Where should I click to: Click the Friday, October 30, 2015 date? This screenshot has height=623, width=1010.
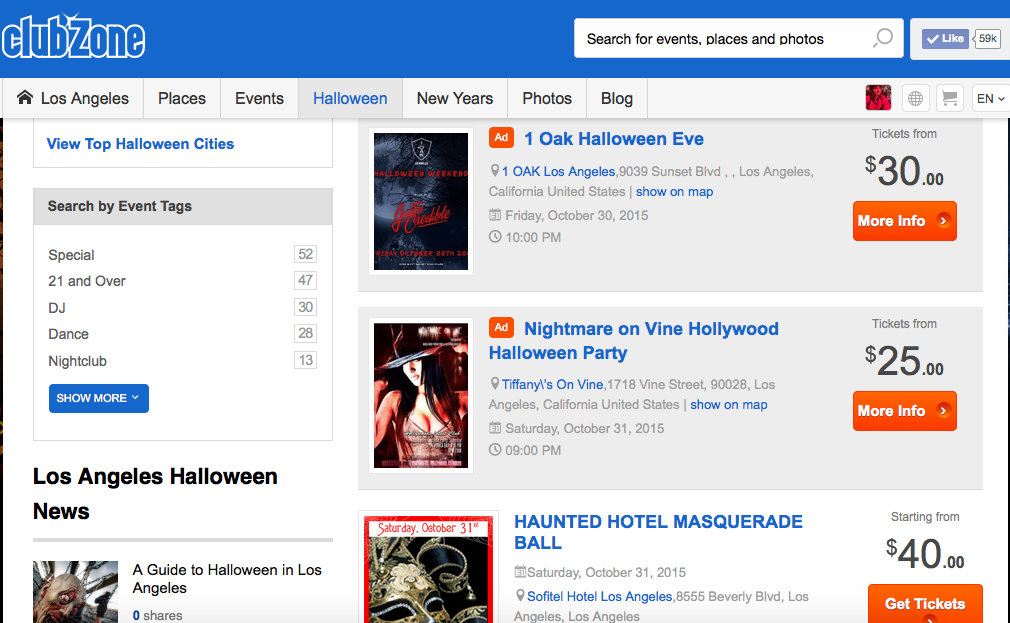coord(576,215)
